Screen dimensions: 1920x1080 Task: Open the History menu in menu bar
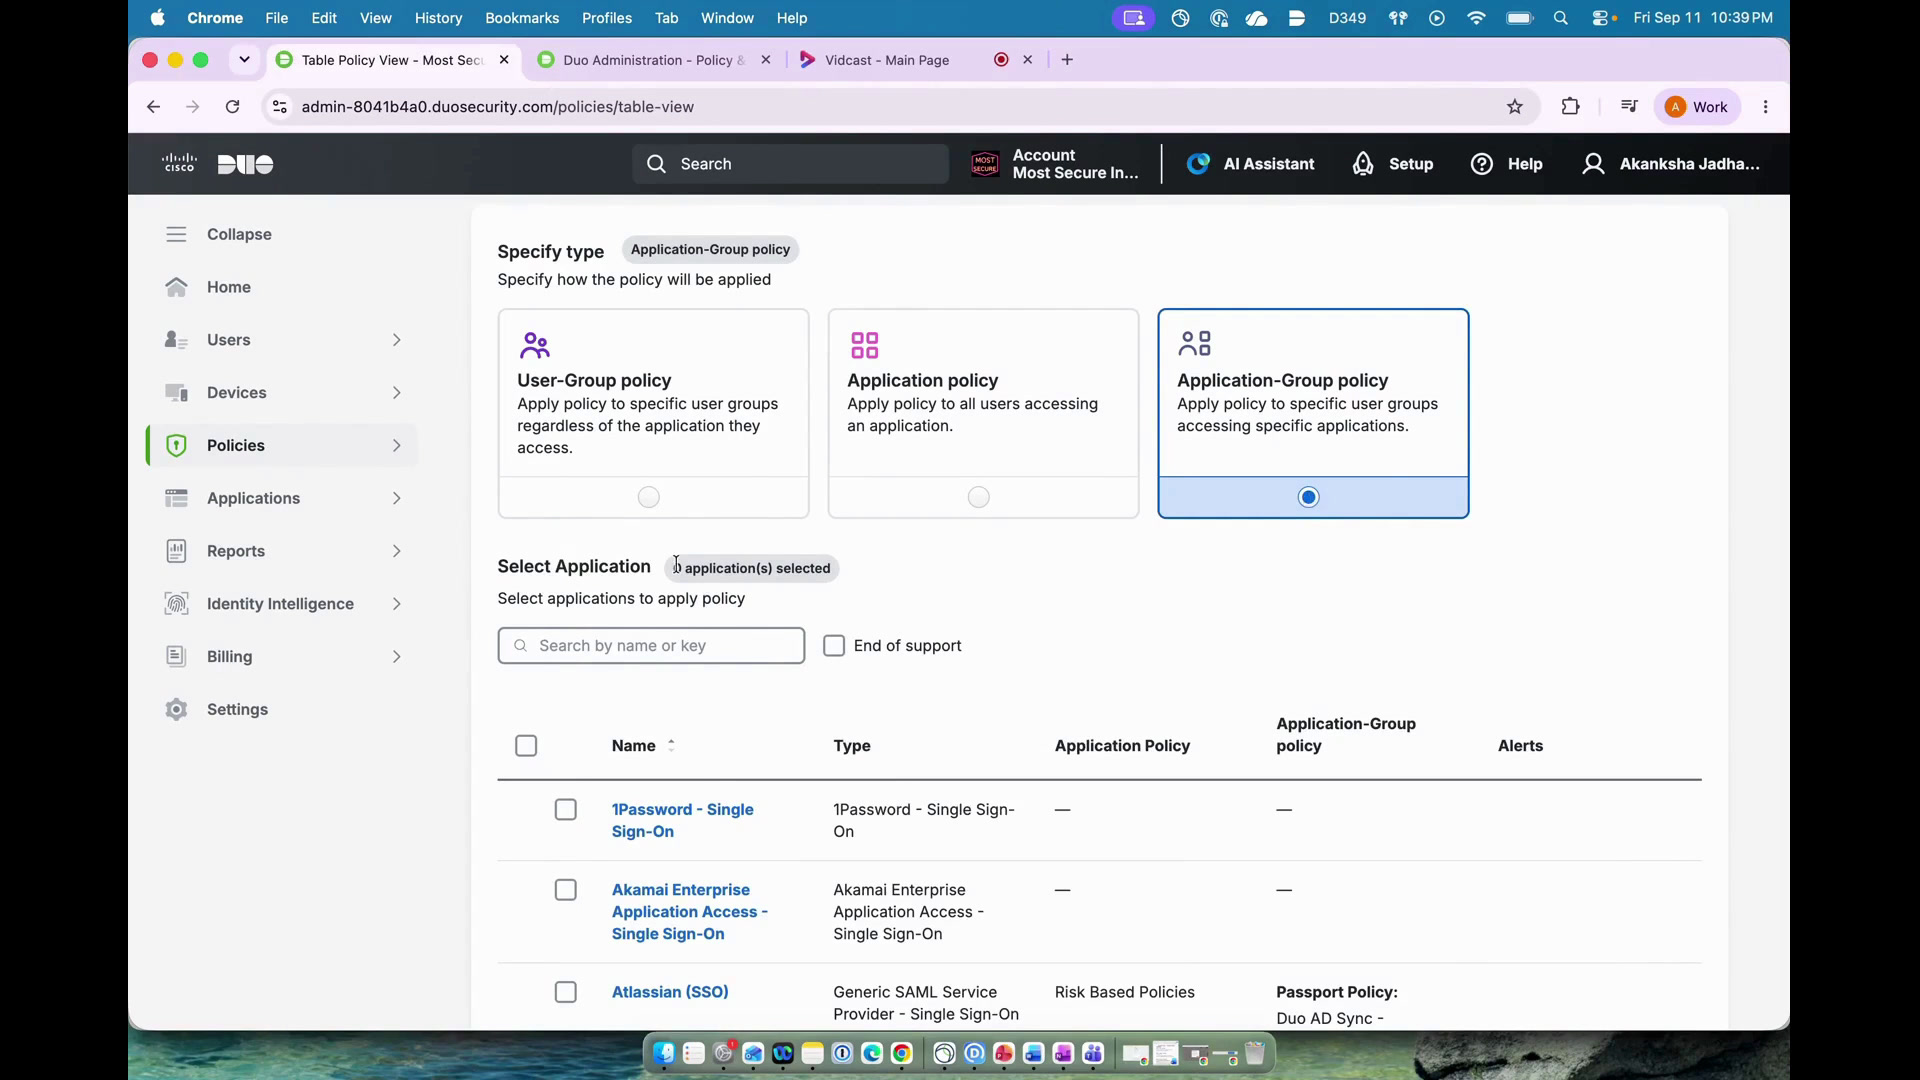pos(438,18)
